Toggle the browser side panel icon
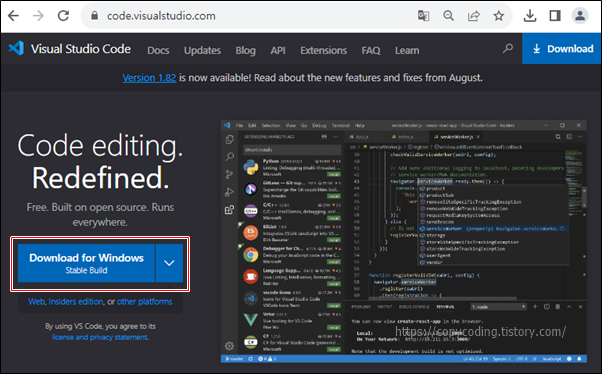This screenshot has height=374, width=602. pos(555,16)
